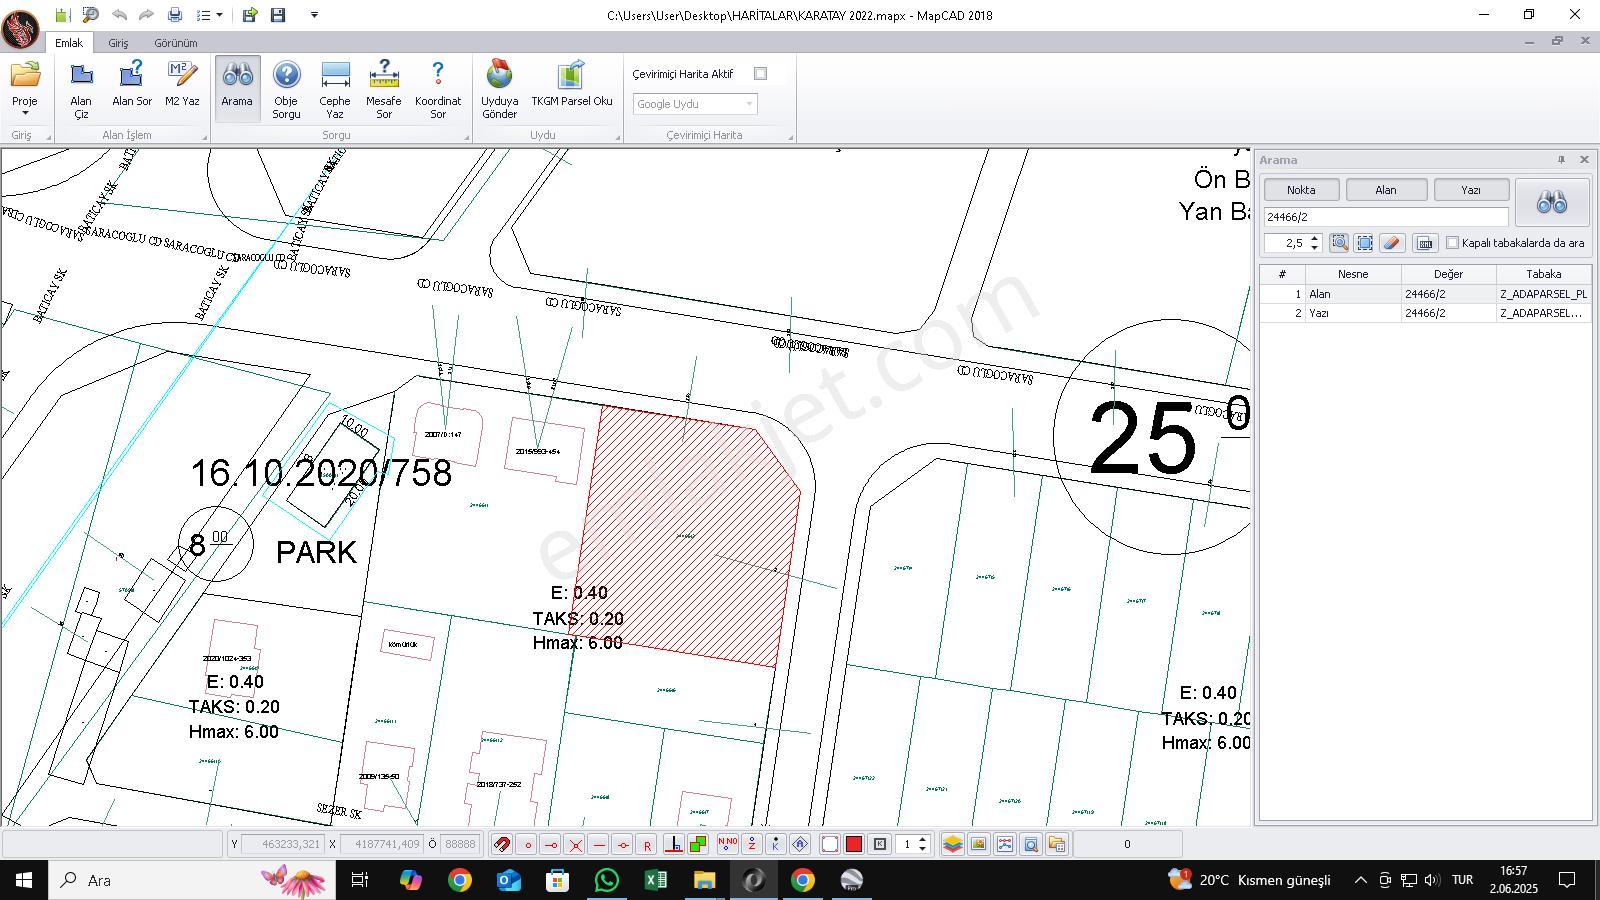
Task: Click the Z elevation icon in bottom toolbar
Action: point(751,844)
